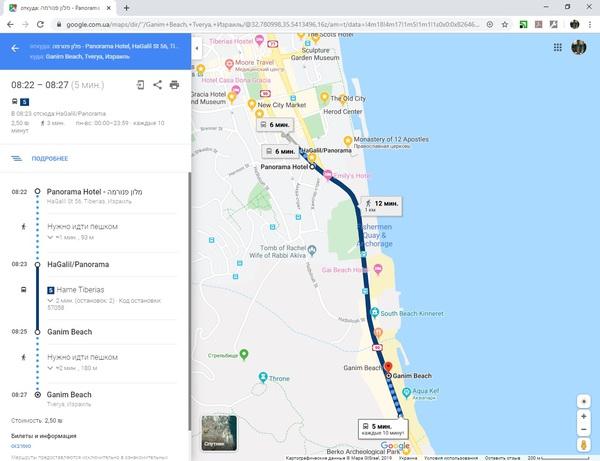
Task: Expand first walking step details chevron
Action: click(50, 238)
